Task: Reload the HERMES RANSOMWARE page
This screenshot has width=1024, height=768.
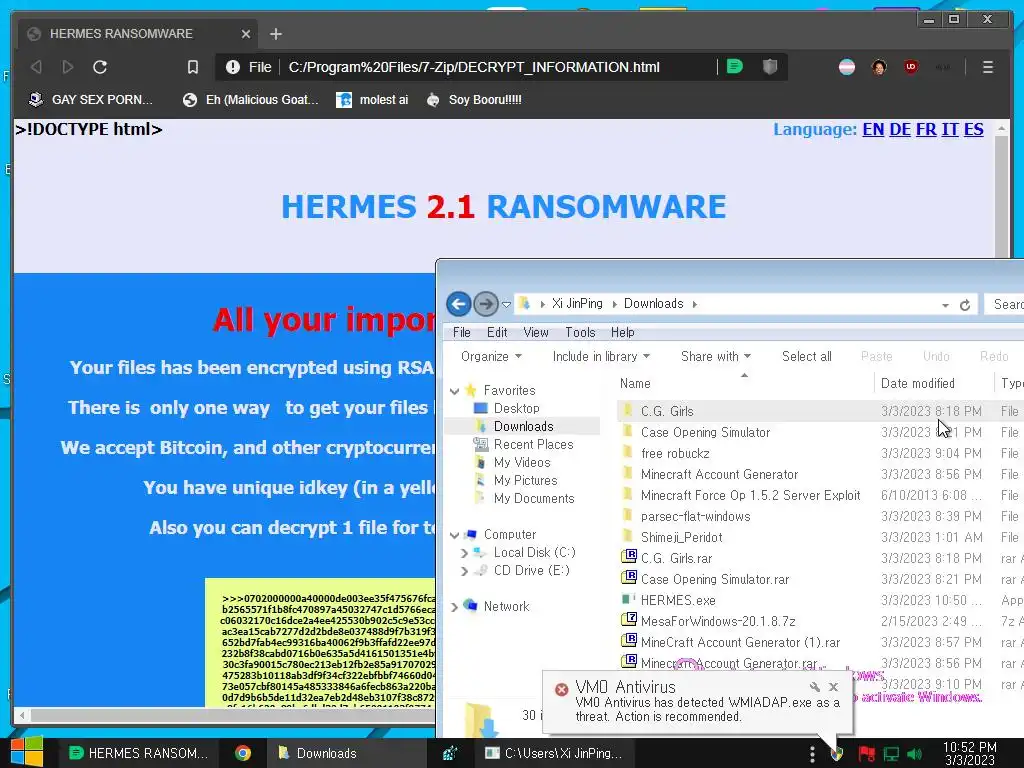Action: click(x=100, y=67)
